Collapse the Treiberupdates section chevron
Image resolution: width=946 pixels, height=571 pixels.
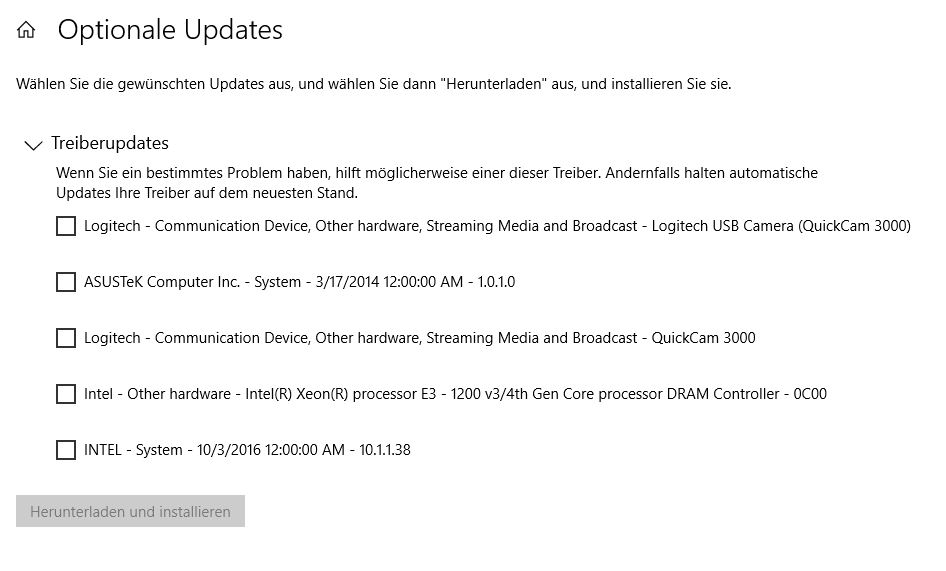pyautogui.click(x=33, y=145)
